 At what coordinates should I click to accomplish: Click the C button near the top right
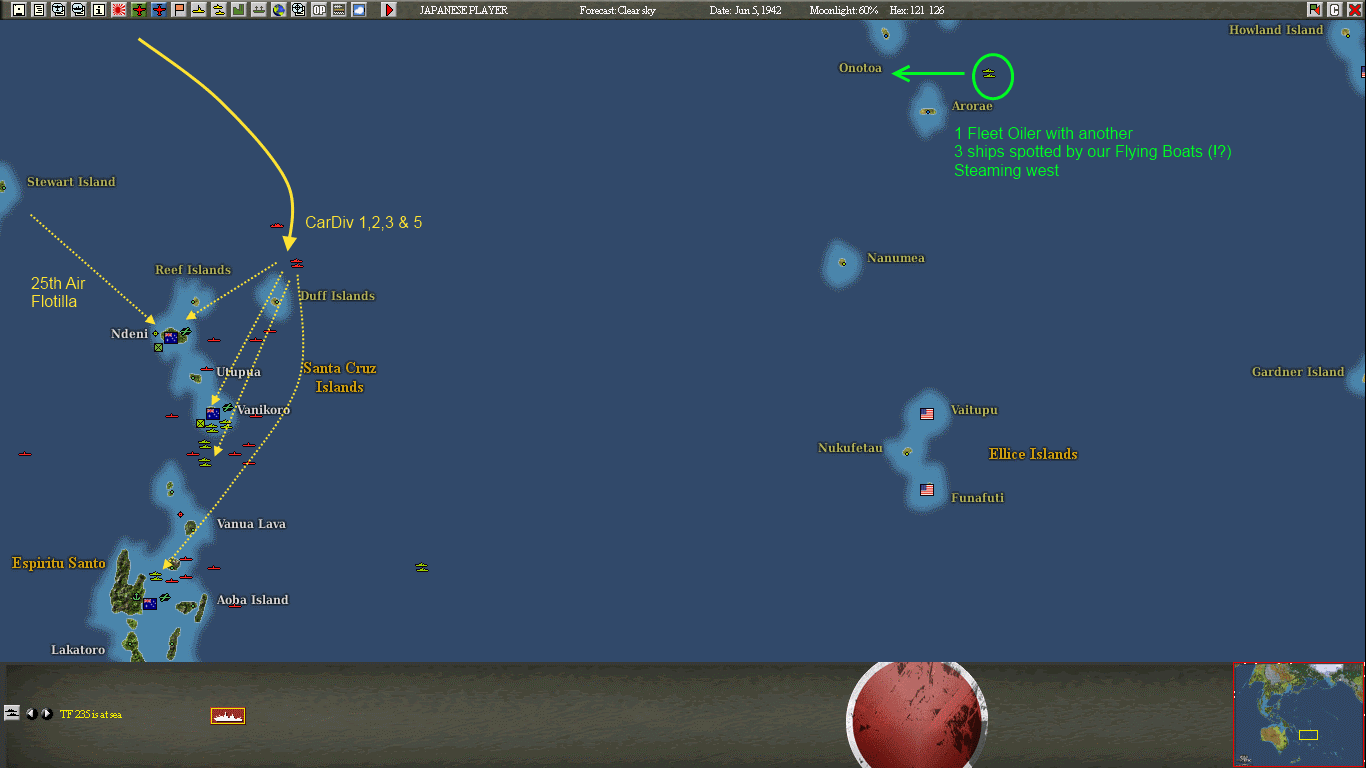point(1334,9)
